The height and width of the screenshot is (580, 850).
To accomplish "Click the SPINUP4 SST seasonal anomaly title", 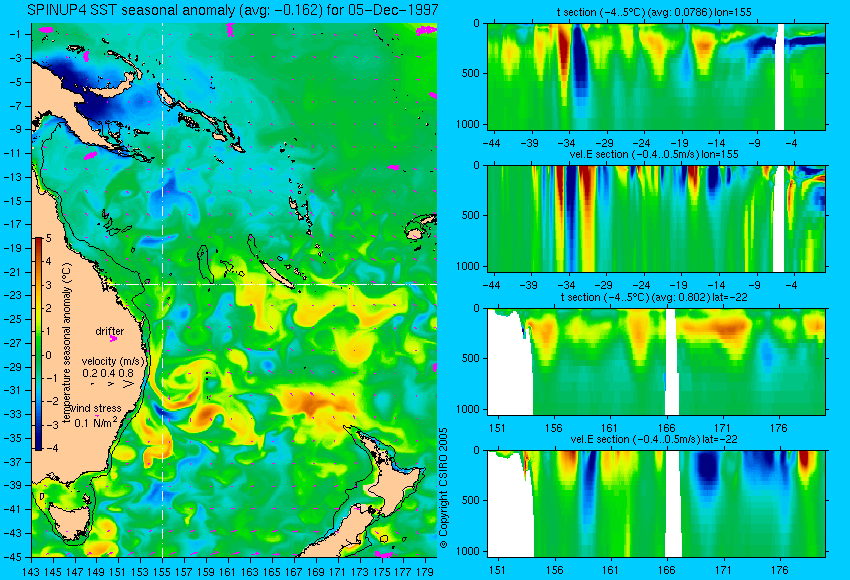I will [x=233, y=10].
